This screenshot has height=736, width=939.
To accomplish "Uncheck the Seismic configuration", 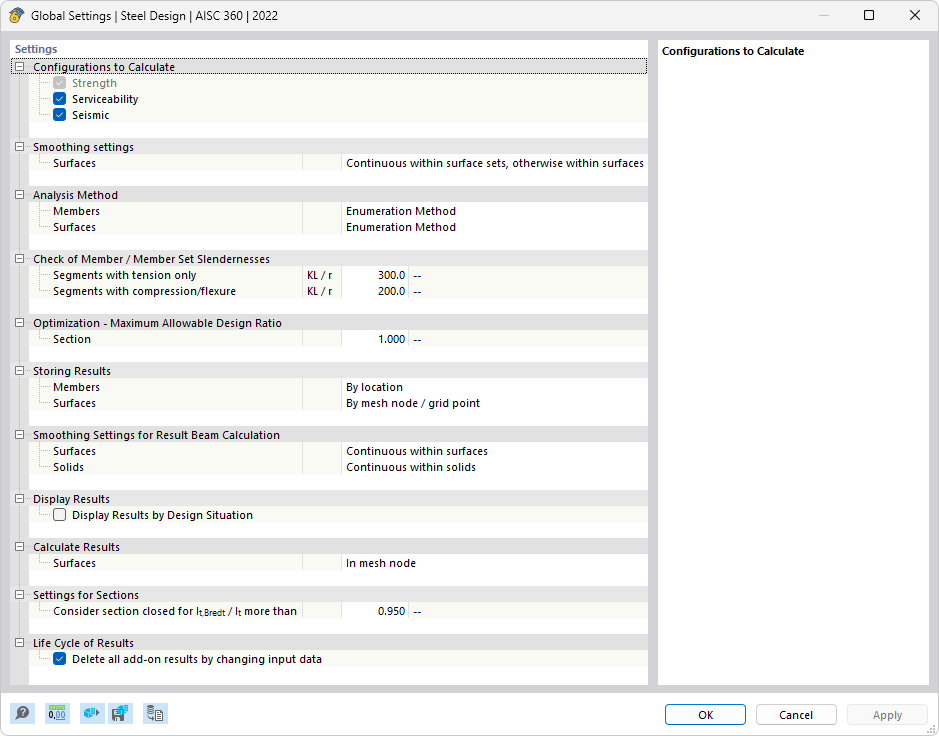I will (x=59, y=115).
